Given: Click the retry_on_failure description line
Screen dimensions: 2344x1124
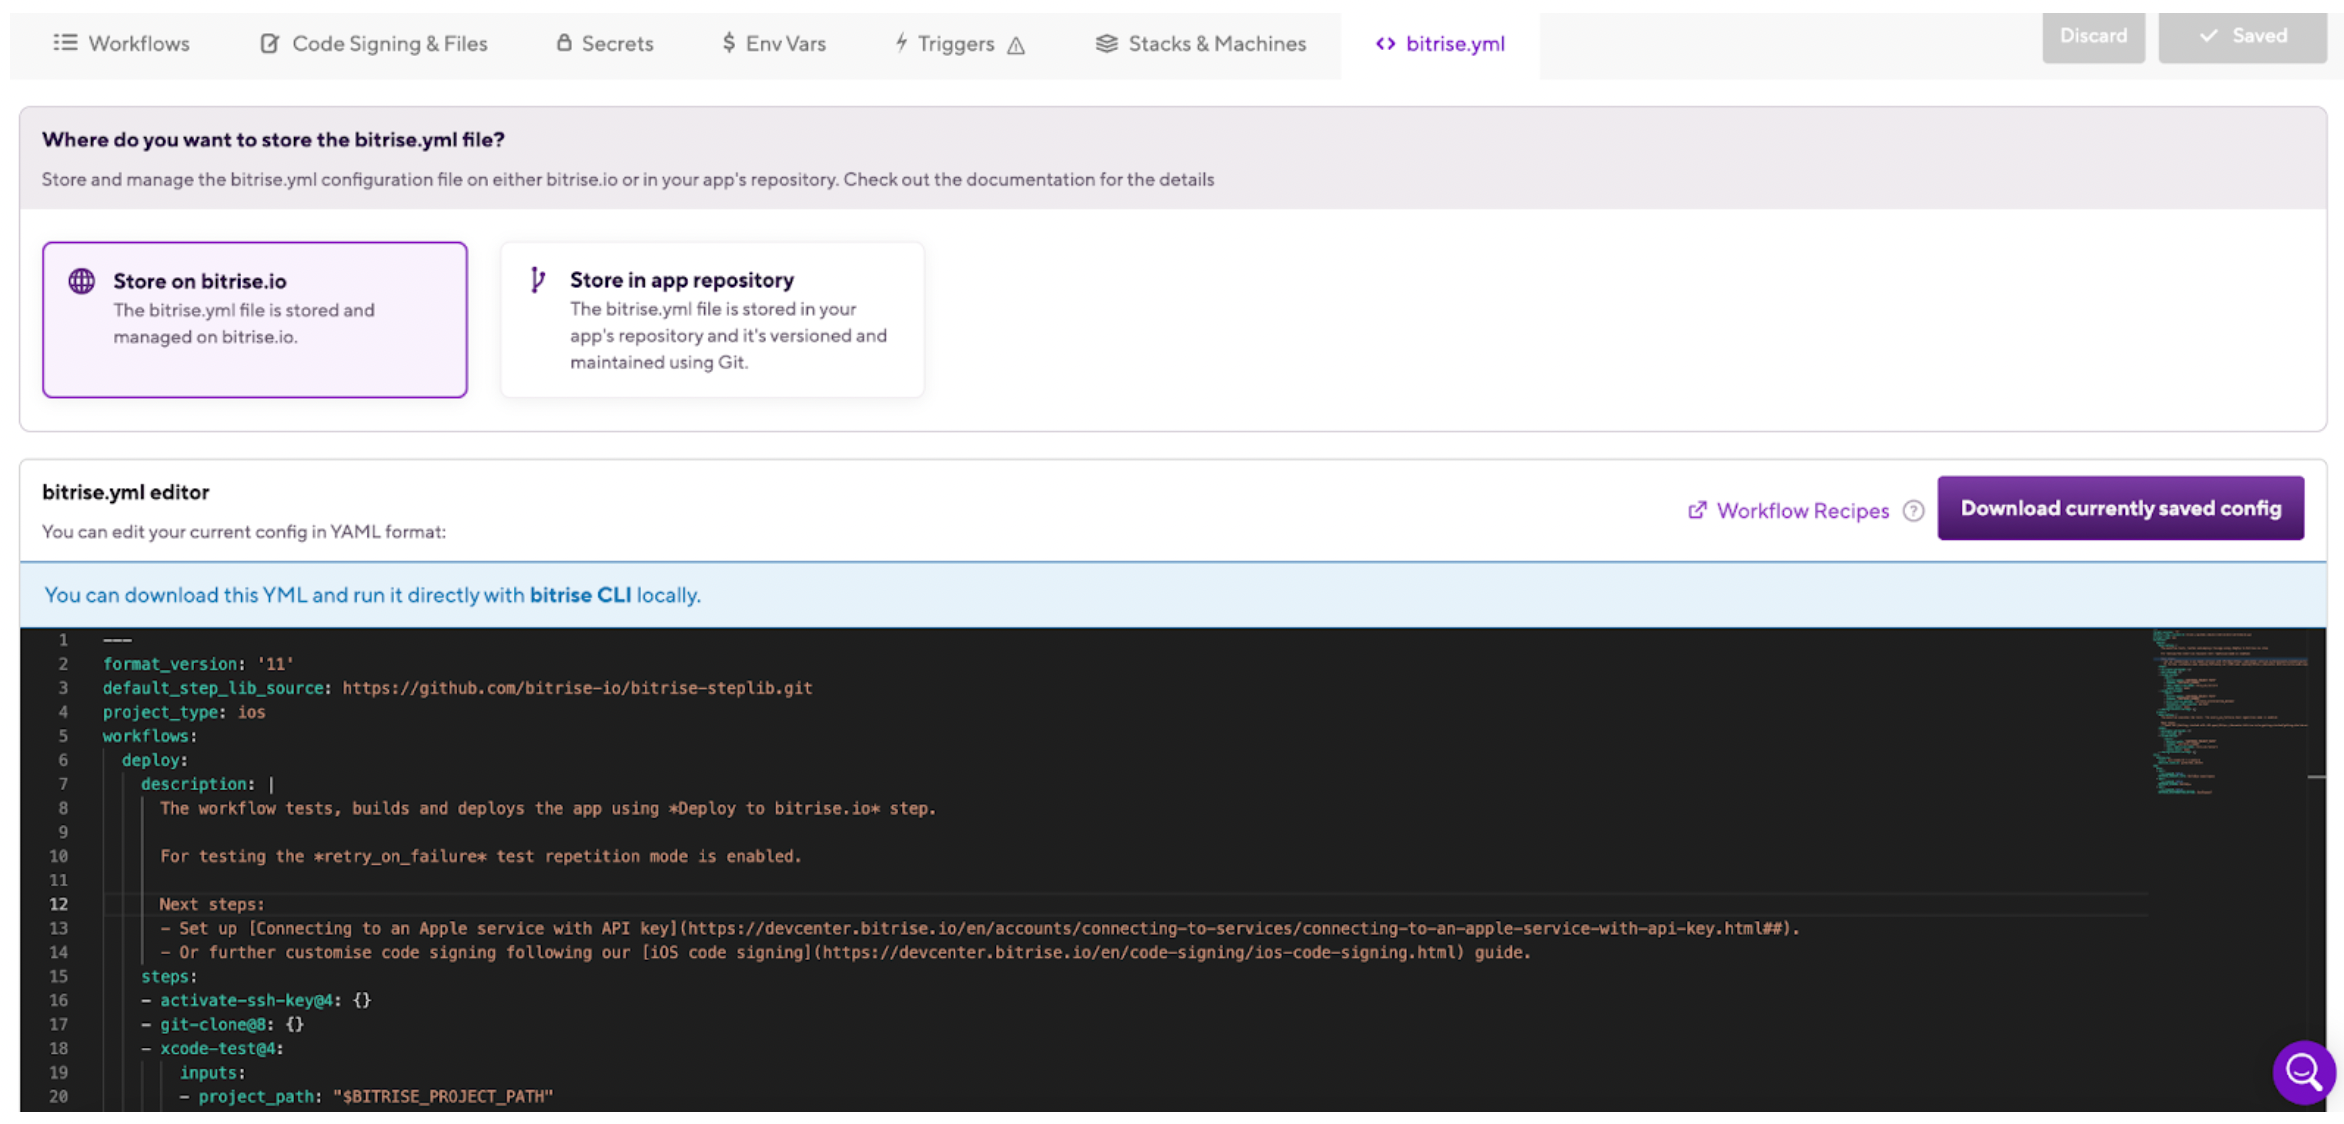Looking at the screenshot, I should [x=480, y=856].
